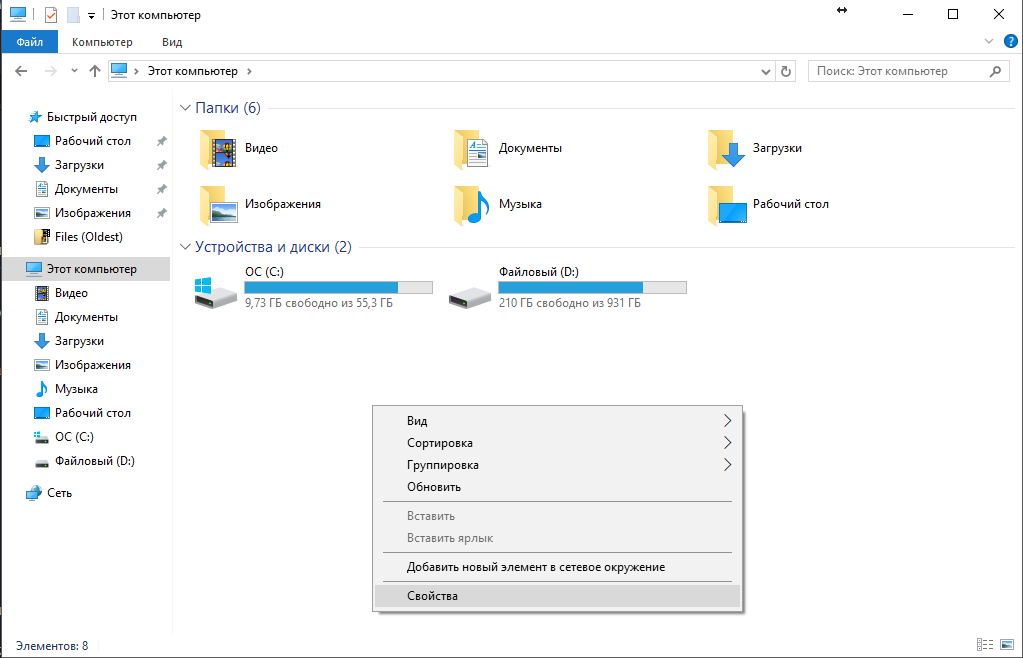The width and height of the screenshot is (1023, 658).
Task: Click the Быстрый доступ star item
Action: [82, 117]
